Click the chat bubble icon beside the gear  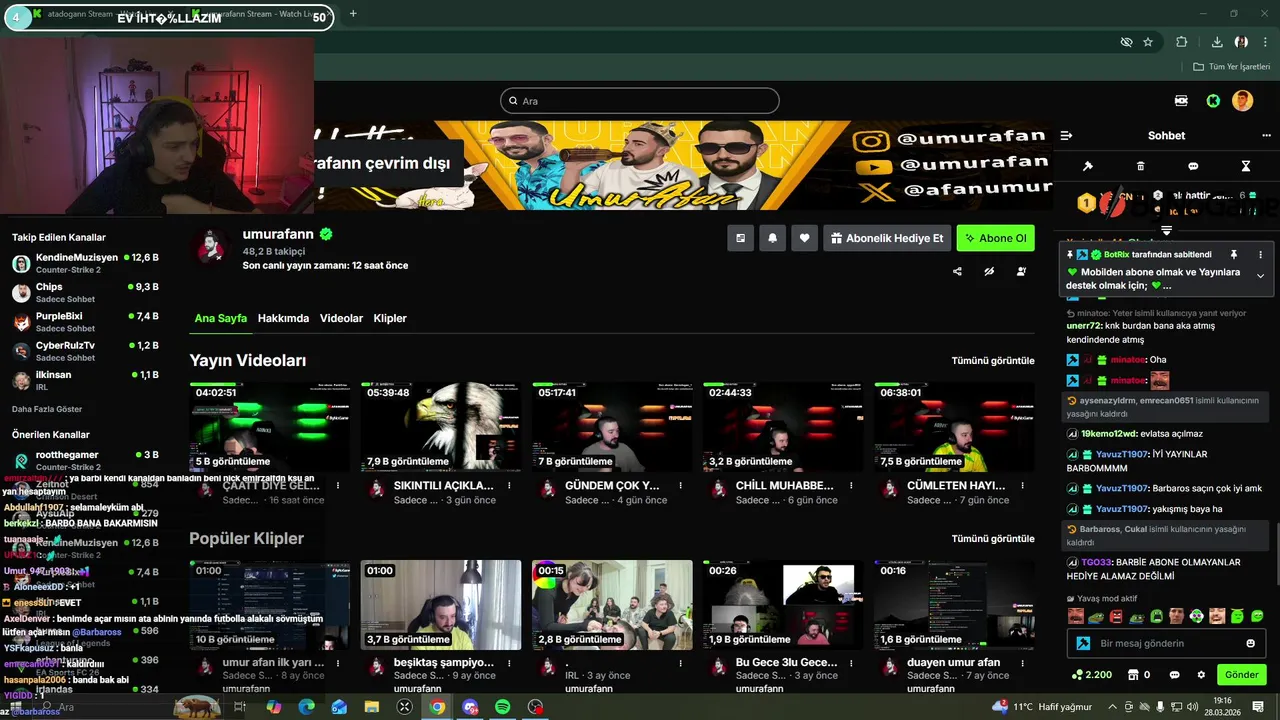[x=1174, y=675]
